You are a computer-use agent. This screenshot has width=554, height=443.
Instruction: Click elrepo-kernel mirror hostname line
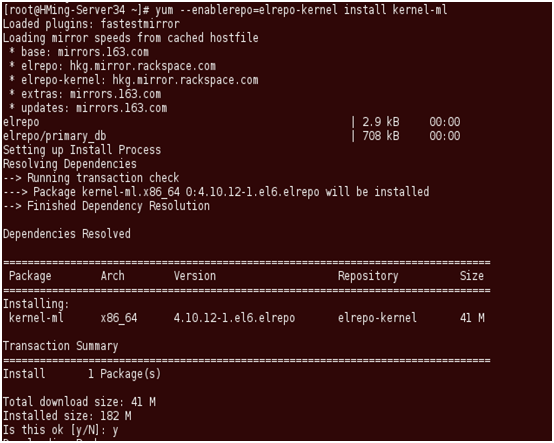coord(134,80)
